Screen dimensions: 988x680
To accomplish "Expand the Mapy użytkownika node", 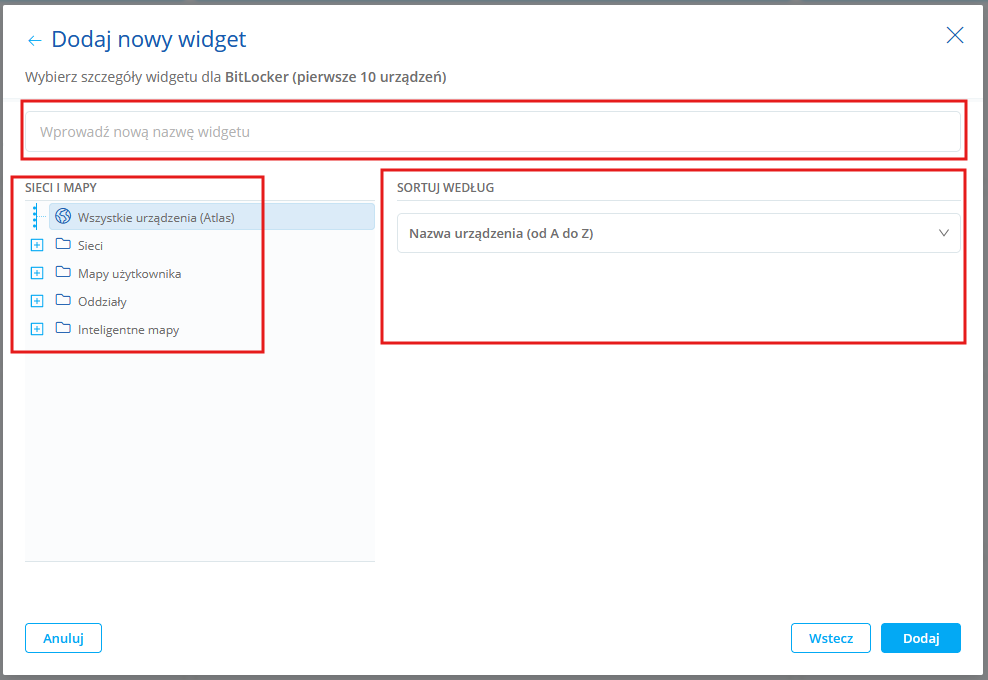I will pos(37,273).
